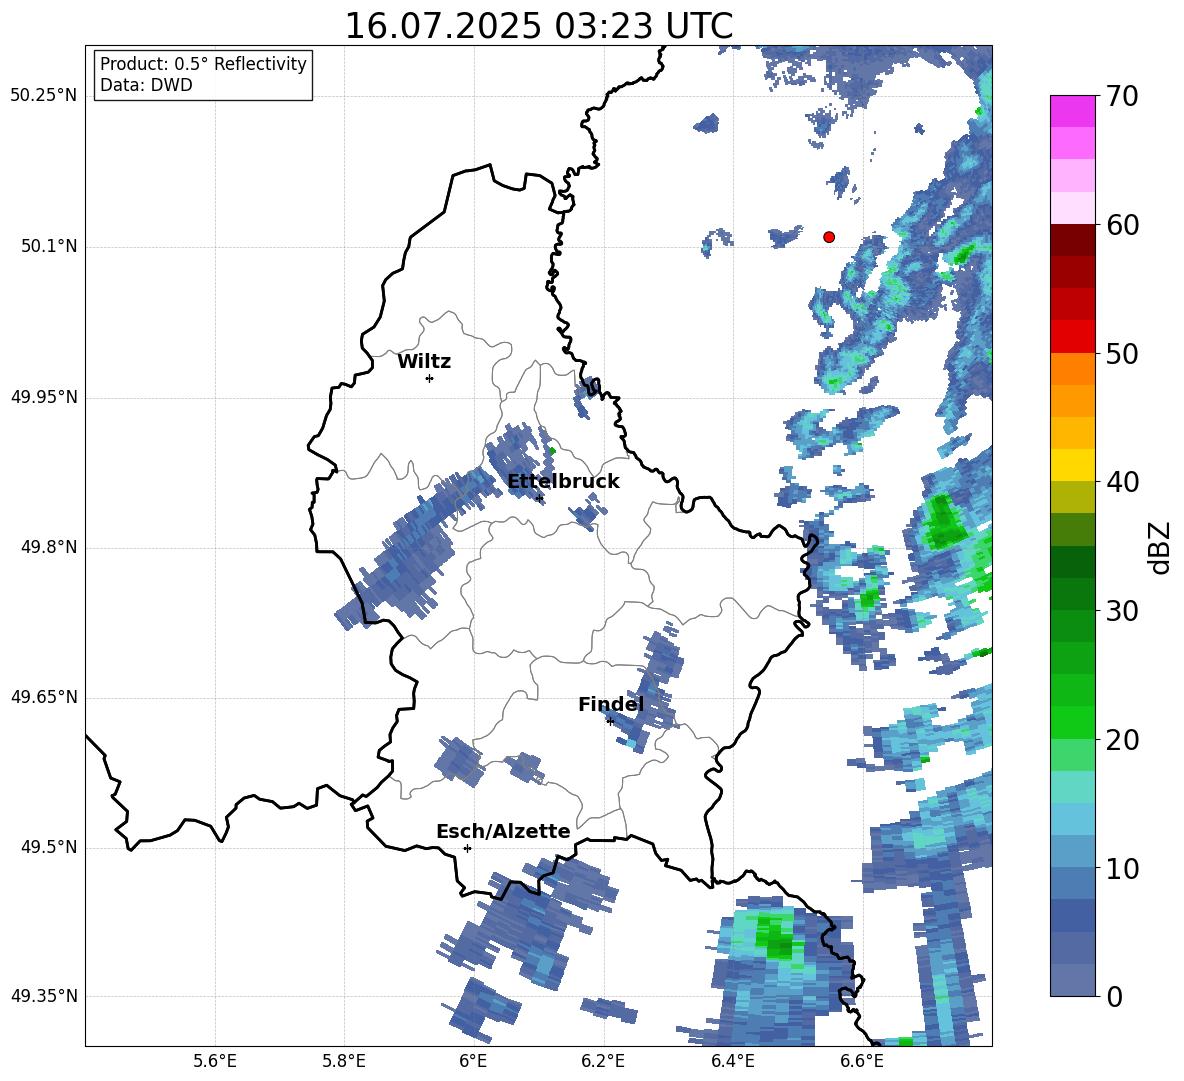Image resolution: width=1184 pixels, height=1081 pixels.
Task: Click the 20 value on the colorbar
Action: (1122, 740)
